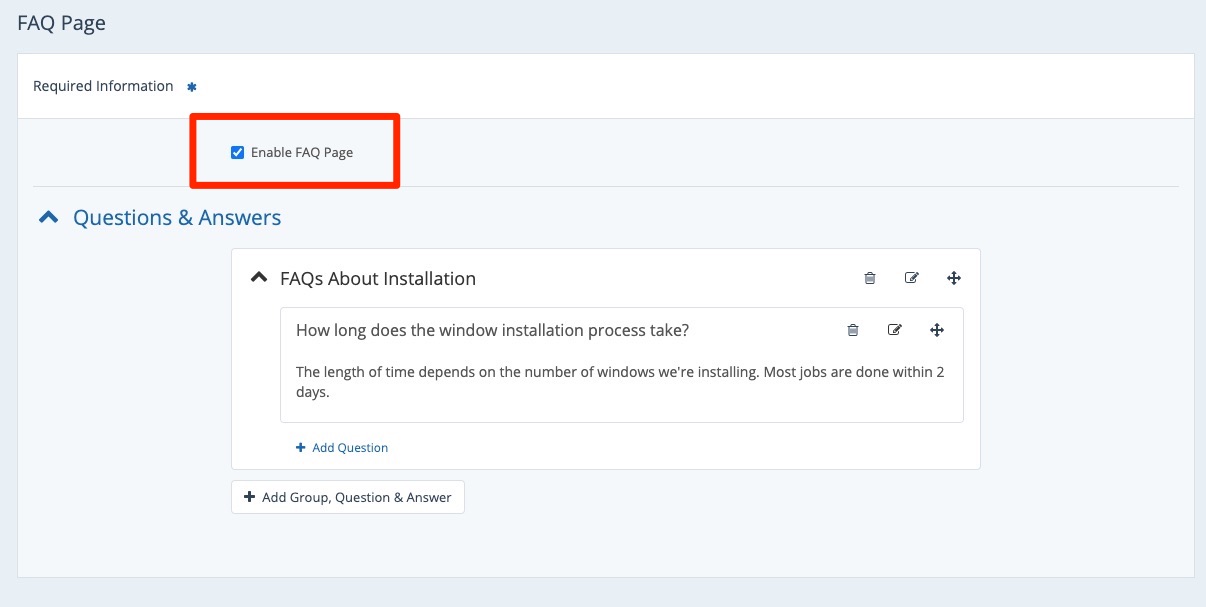Click the plus icon before Add Question

(x=301, y=448)
